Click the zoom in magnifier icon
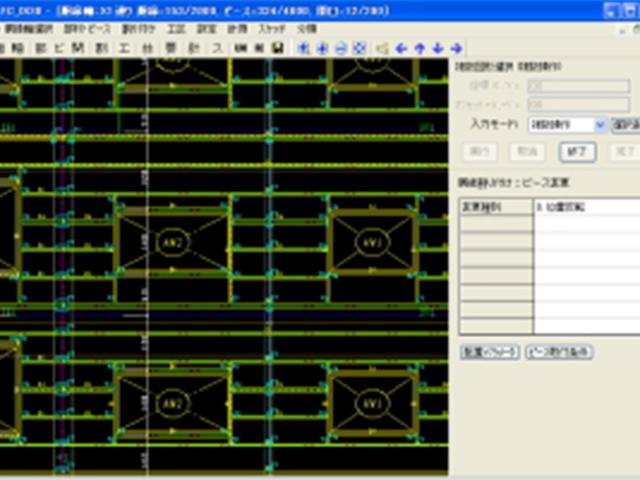640x480 pixels. click(323, 47)
